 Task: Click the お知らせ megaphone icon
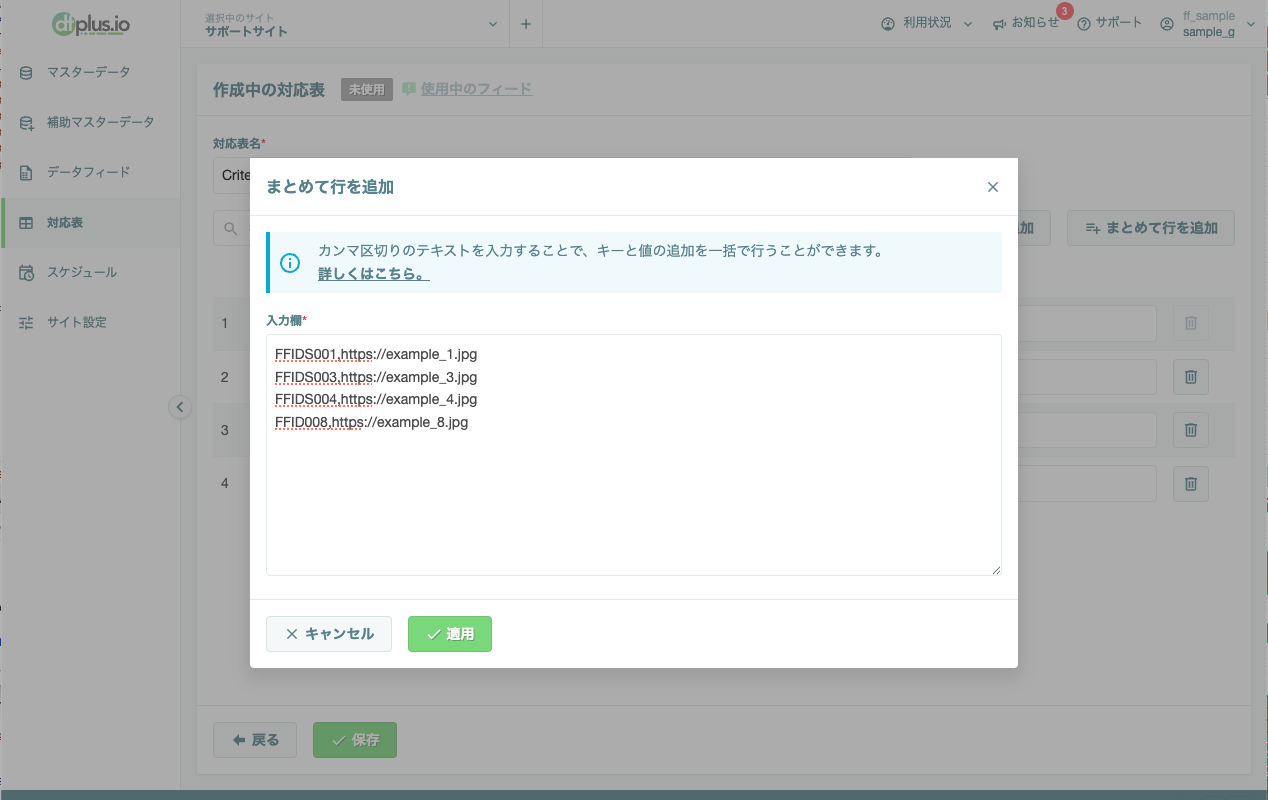999,24
